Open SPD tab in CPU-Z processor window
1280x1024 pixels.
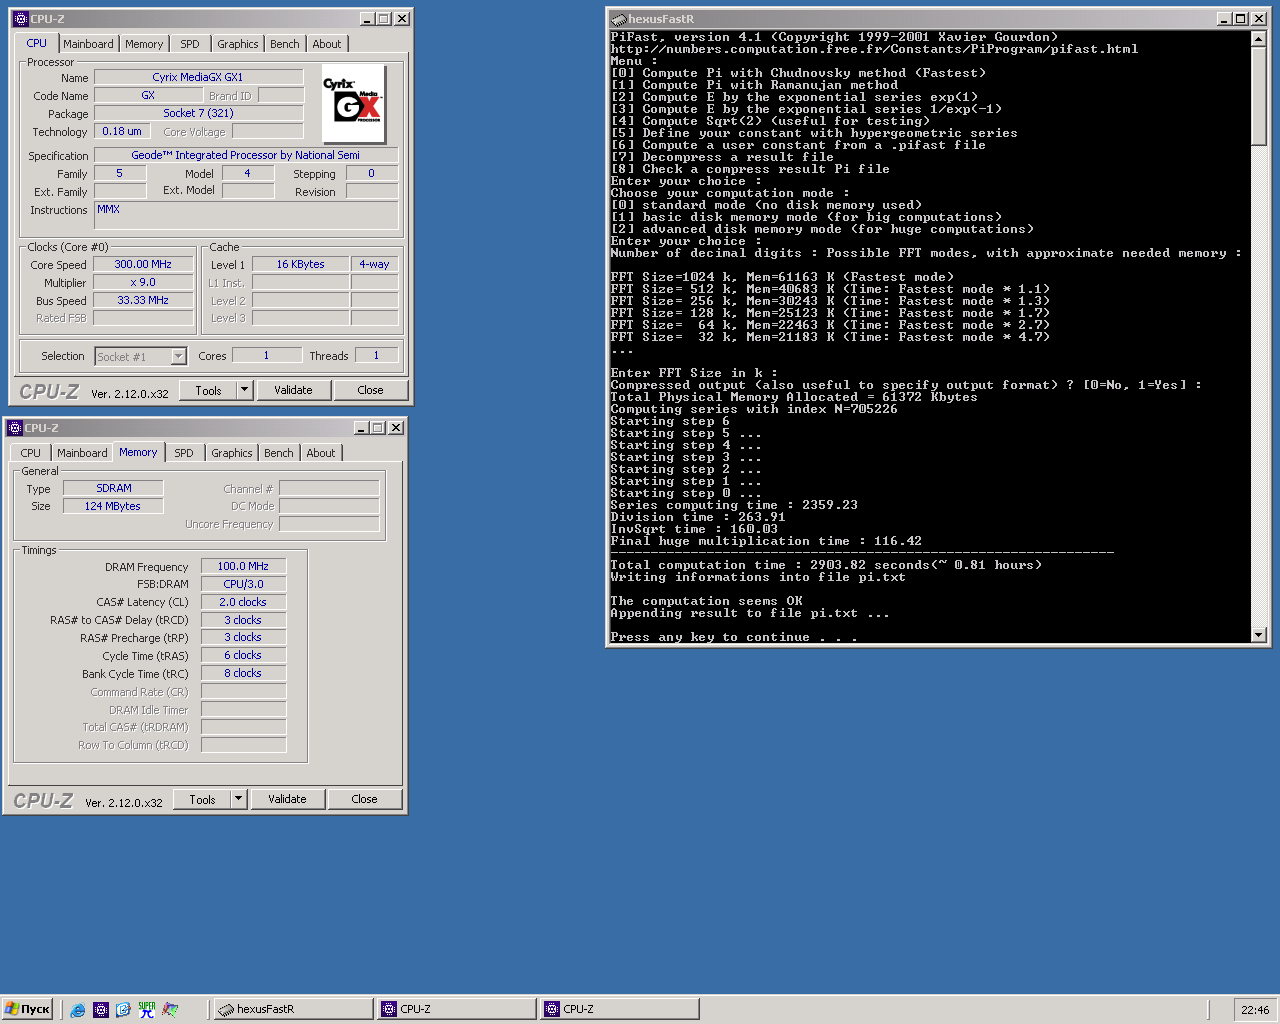point(190,44)
